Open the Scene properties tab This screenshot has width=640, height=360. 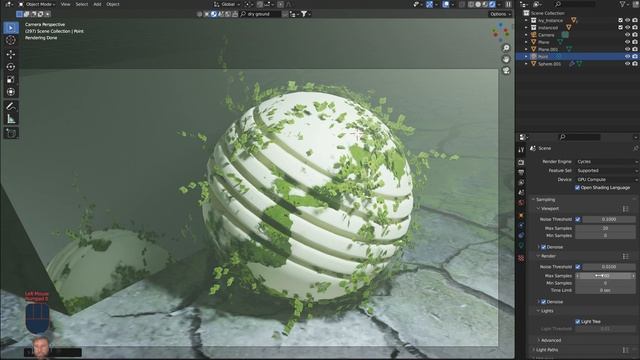[521, 192]
